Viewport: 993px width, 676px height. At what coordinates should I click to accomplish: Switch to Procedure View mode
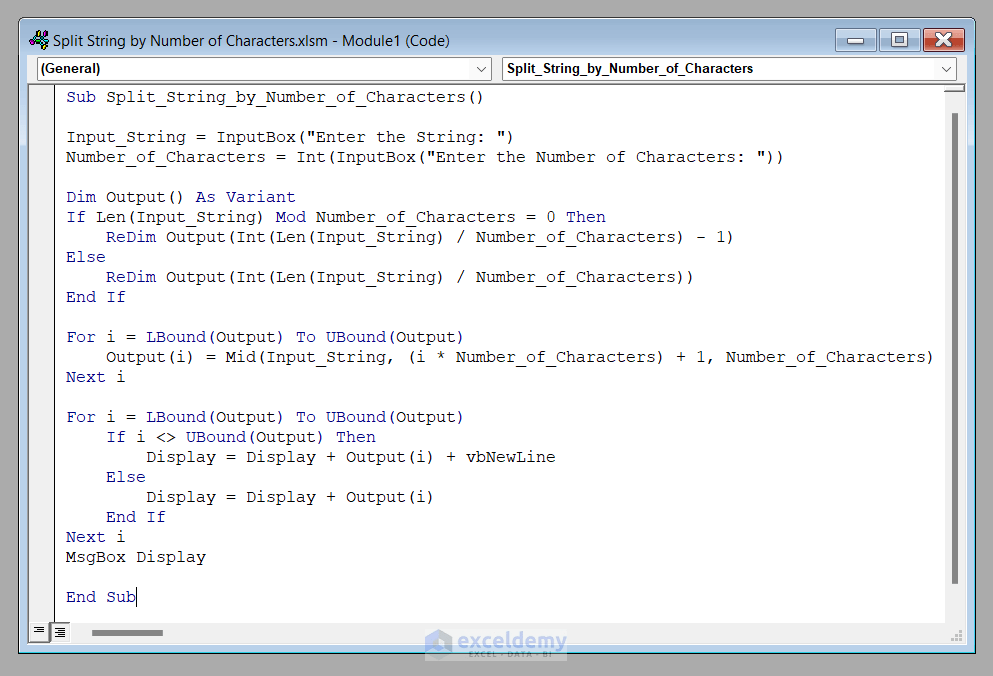coord(38,632)
